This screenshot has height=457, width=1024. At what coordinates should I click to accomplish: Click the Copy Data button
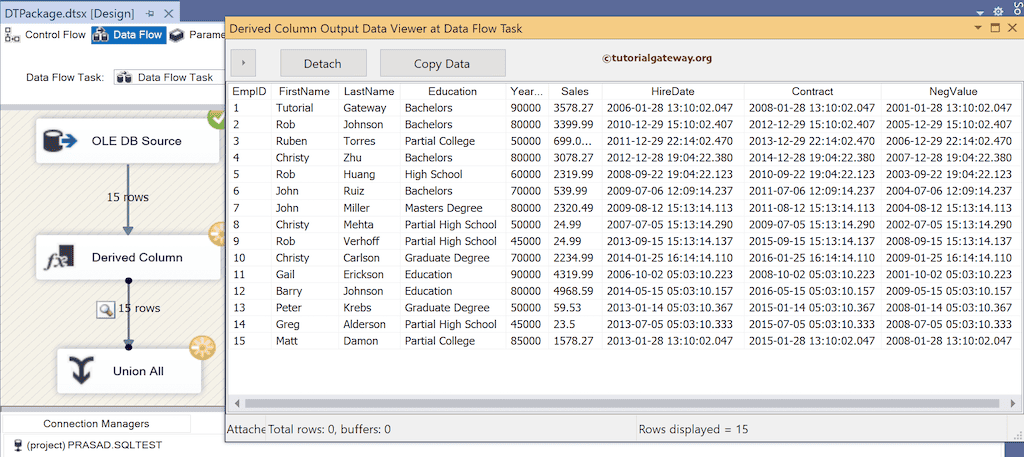click(442, 63)
